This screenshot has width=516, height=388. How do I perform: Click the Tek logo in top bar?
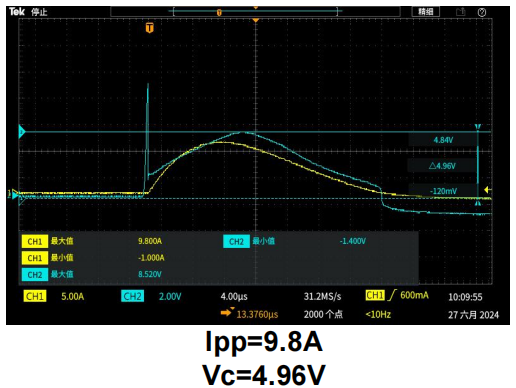(17, 12)
